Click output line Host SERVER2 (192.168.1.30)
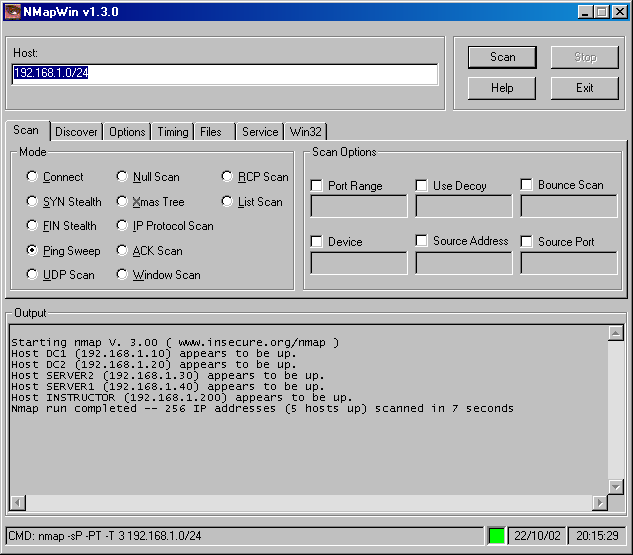The height and width of the screenshot is (555, 633). pyautogui.click(x=168, y=375)
